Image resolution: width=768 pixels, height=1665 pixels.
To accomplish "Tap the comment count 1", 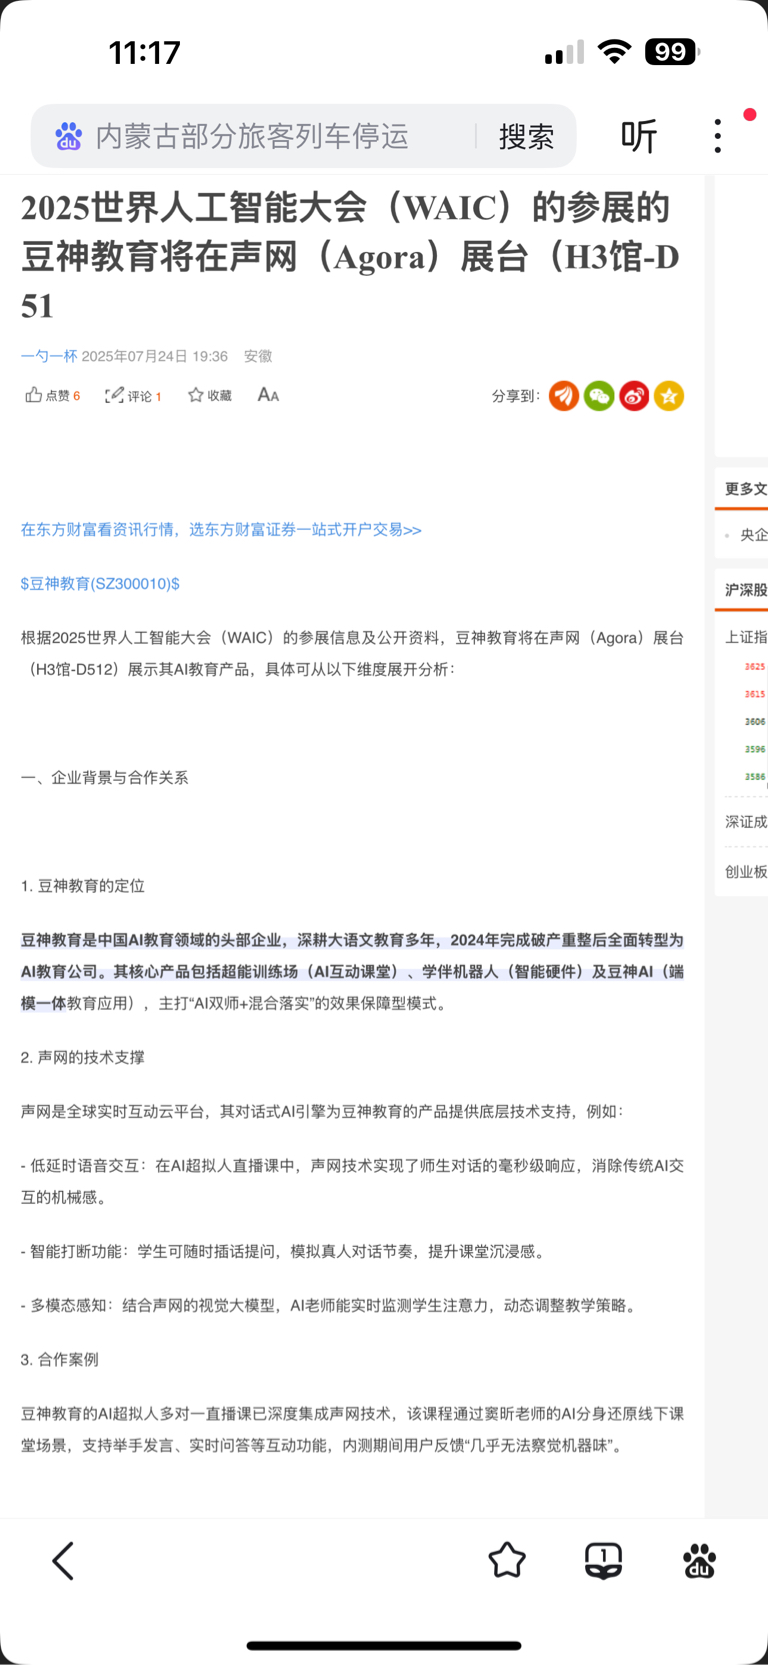I will (x=158, y=396).
